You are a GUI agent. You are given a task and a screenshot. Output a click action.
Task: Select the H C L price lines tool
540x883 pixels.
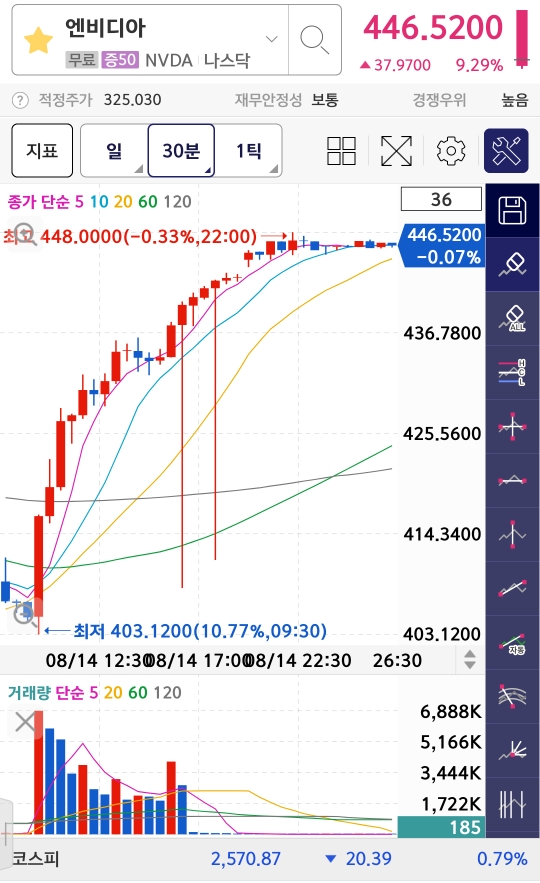[x=512, y=372]
